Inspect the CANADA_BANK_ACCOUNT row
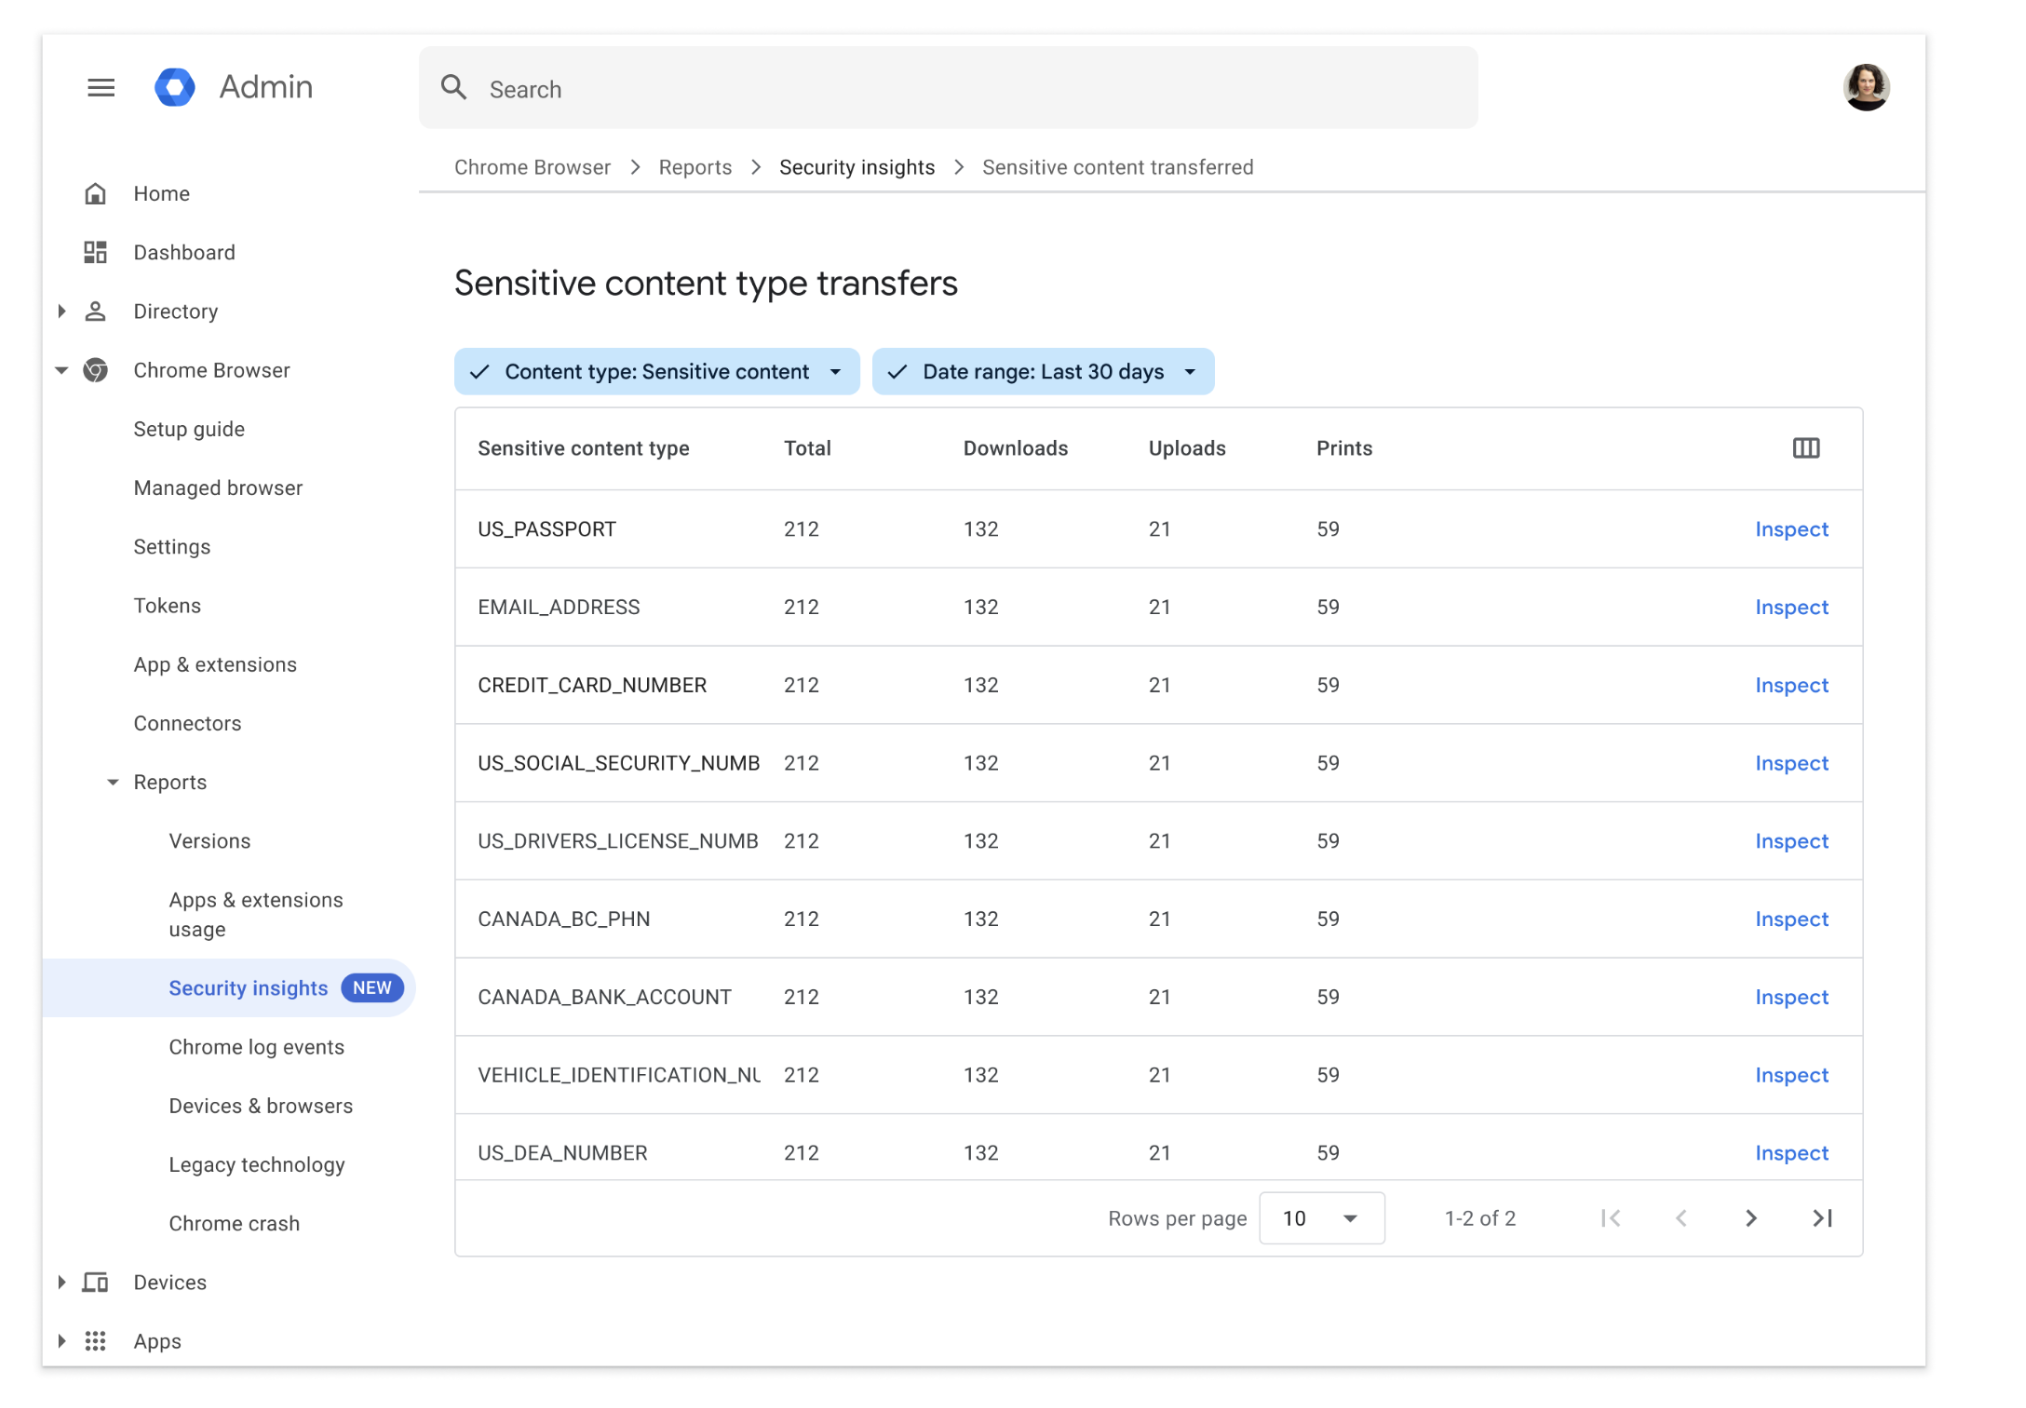Viewport: 2026px width, 1408px height. click(x=1791, y=997)
